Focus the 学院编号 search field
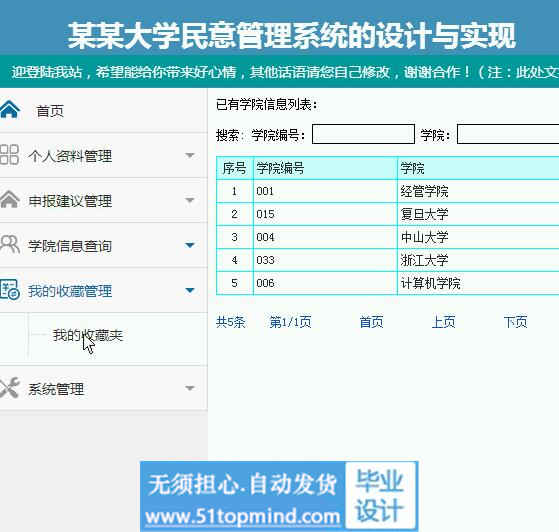The width and height of the screenshot is (559, 532). tap(363, 134)
